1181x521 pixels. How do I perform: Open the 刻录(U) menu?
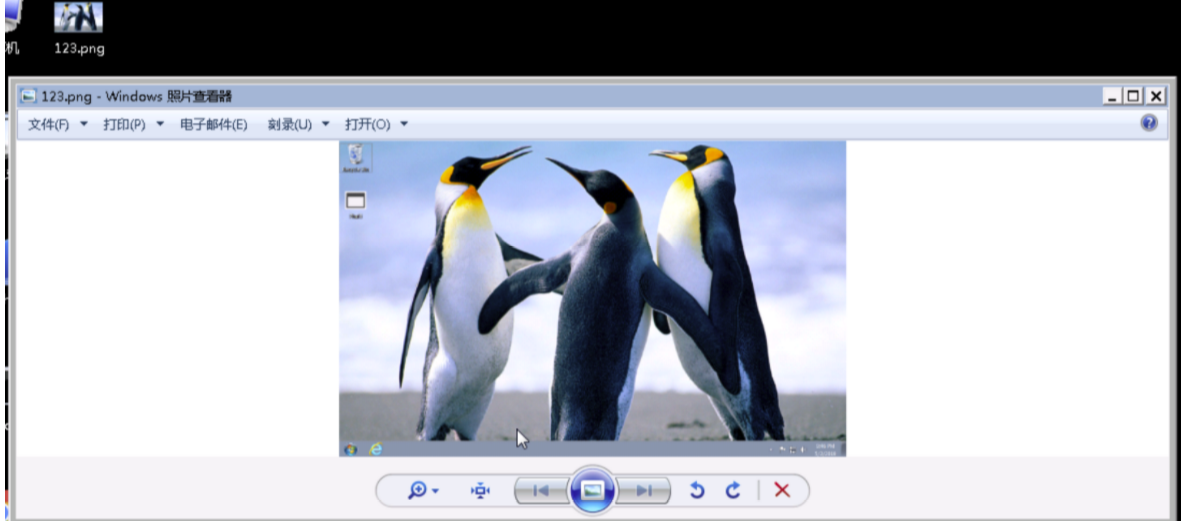290,124
